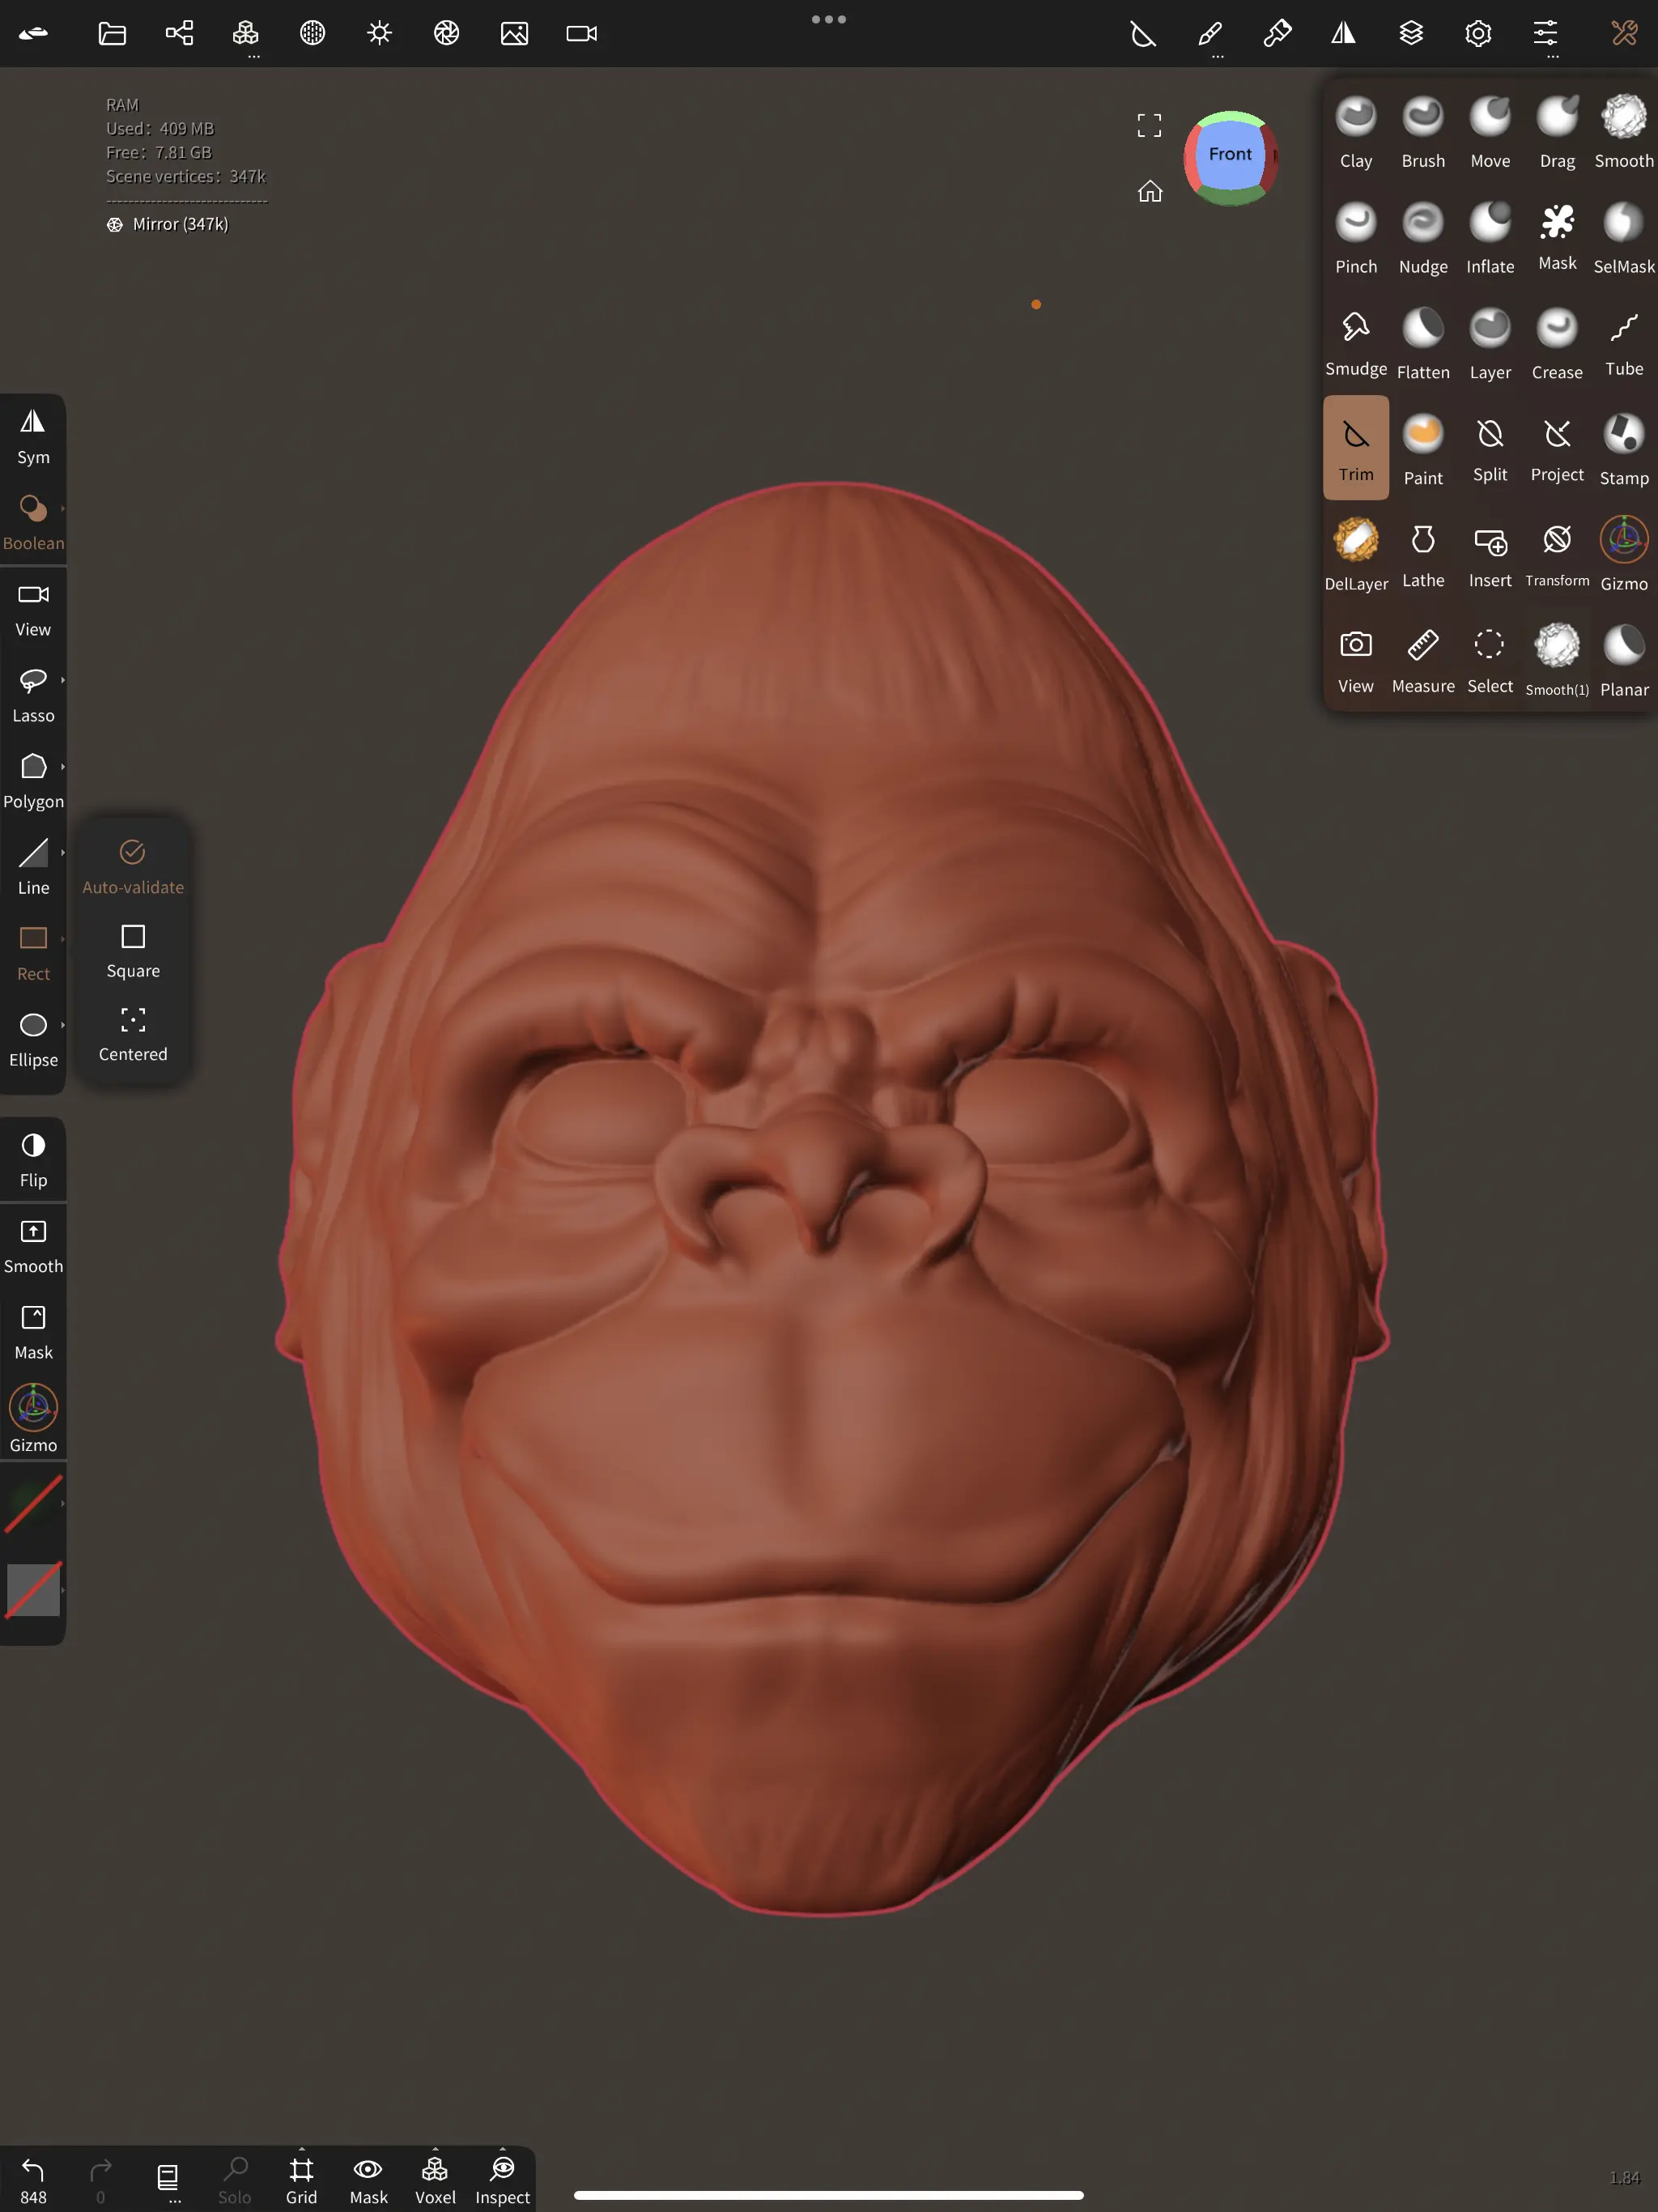This screenshot has height=2212, width=1658.
Task: Open the scene lighting settings
Action: point(379,32)
